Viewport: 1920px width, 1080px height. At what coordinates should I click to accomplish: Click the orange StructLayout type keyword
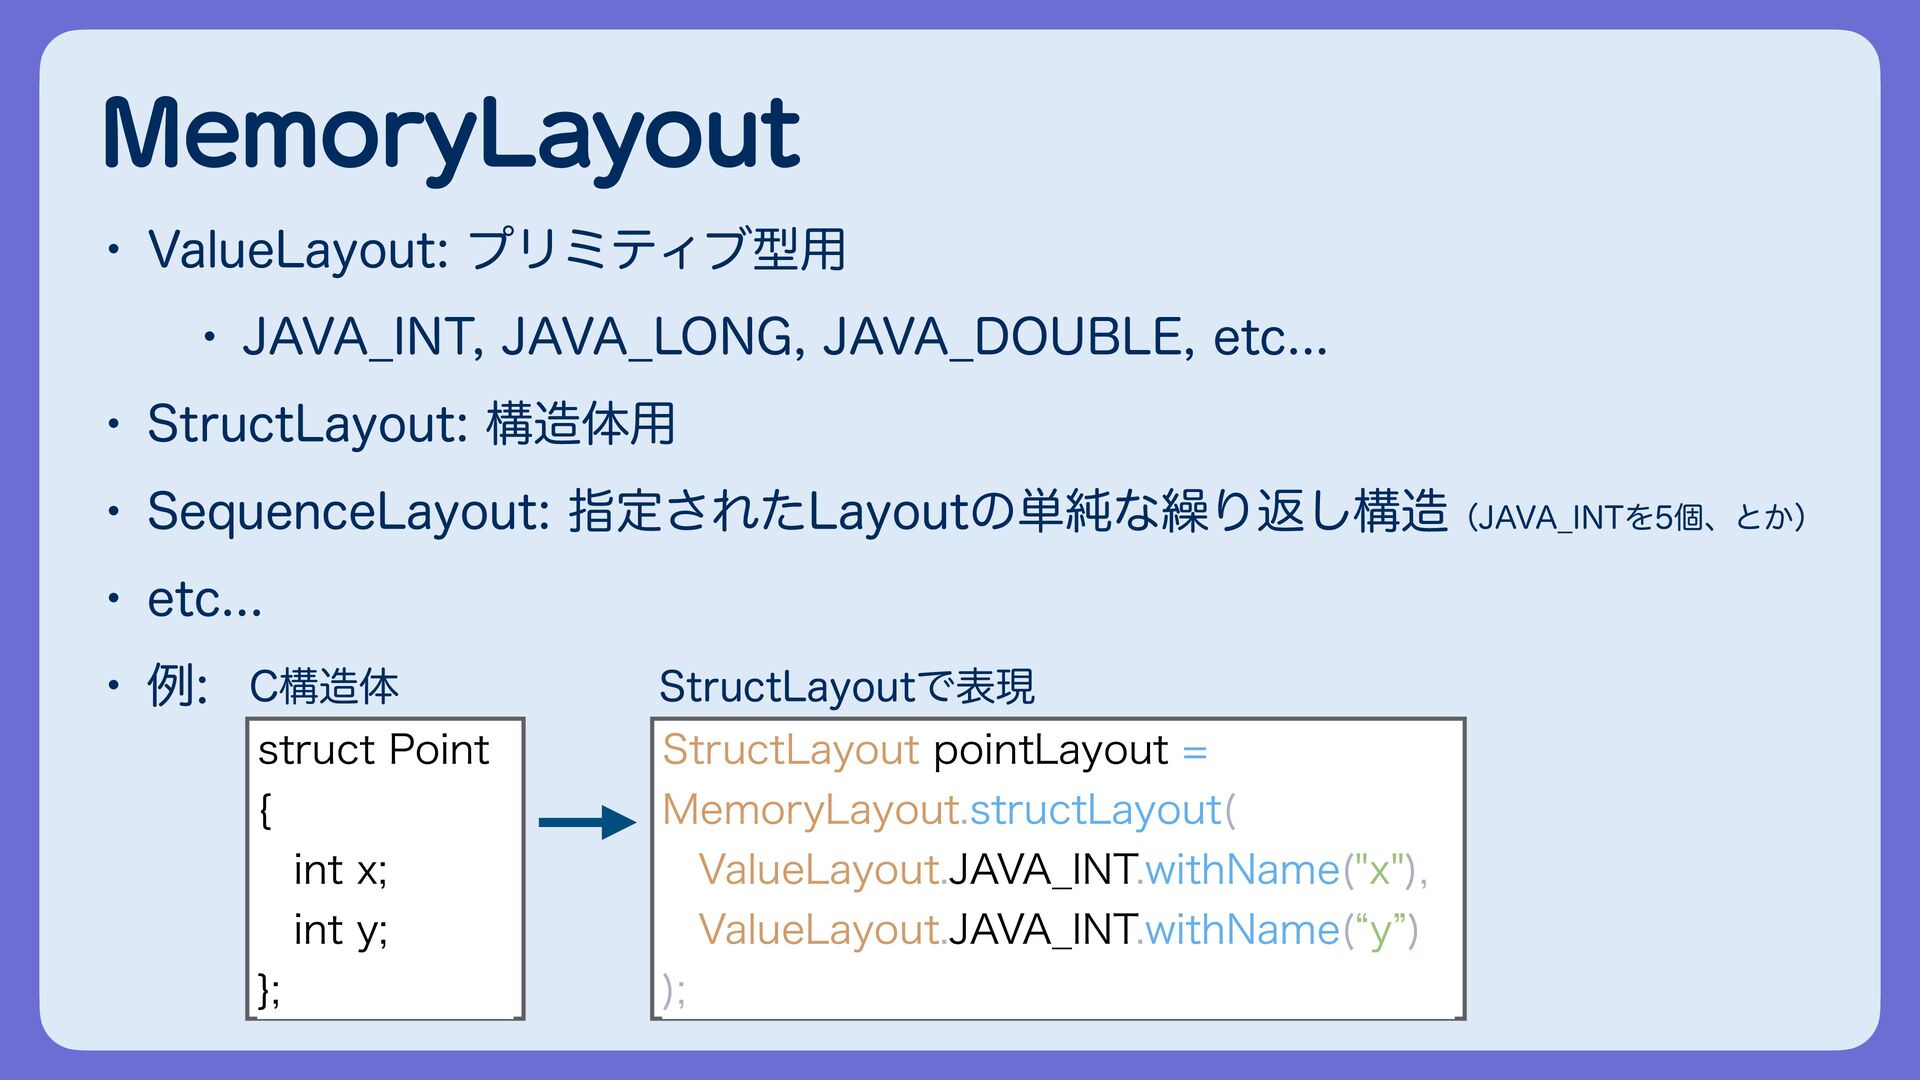790,750
